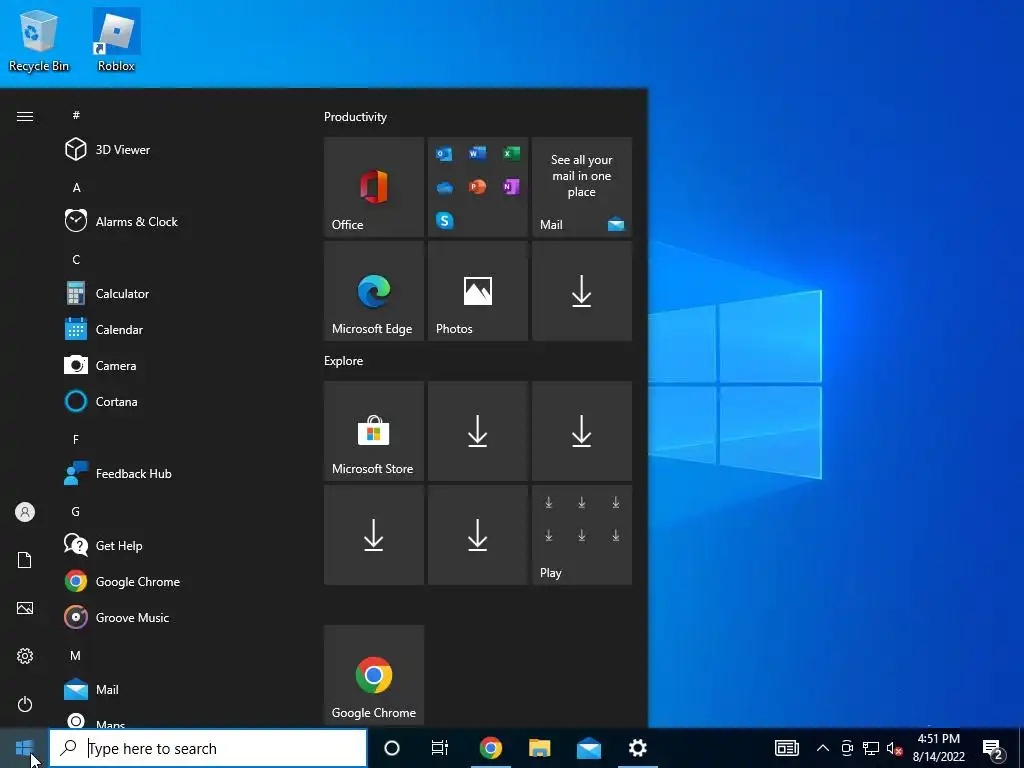Open File Explorer from the taskbar
The height and width of the screenshot is (768, 1024).
pyautogui.click(x=539, y=748)
